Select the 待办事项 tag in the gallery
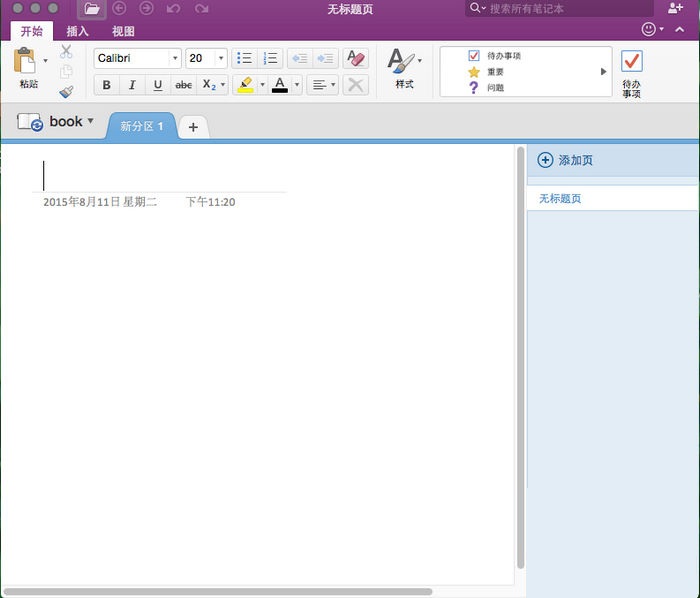This screenshot has width=700, height=598. point(495,56)
